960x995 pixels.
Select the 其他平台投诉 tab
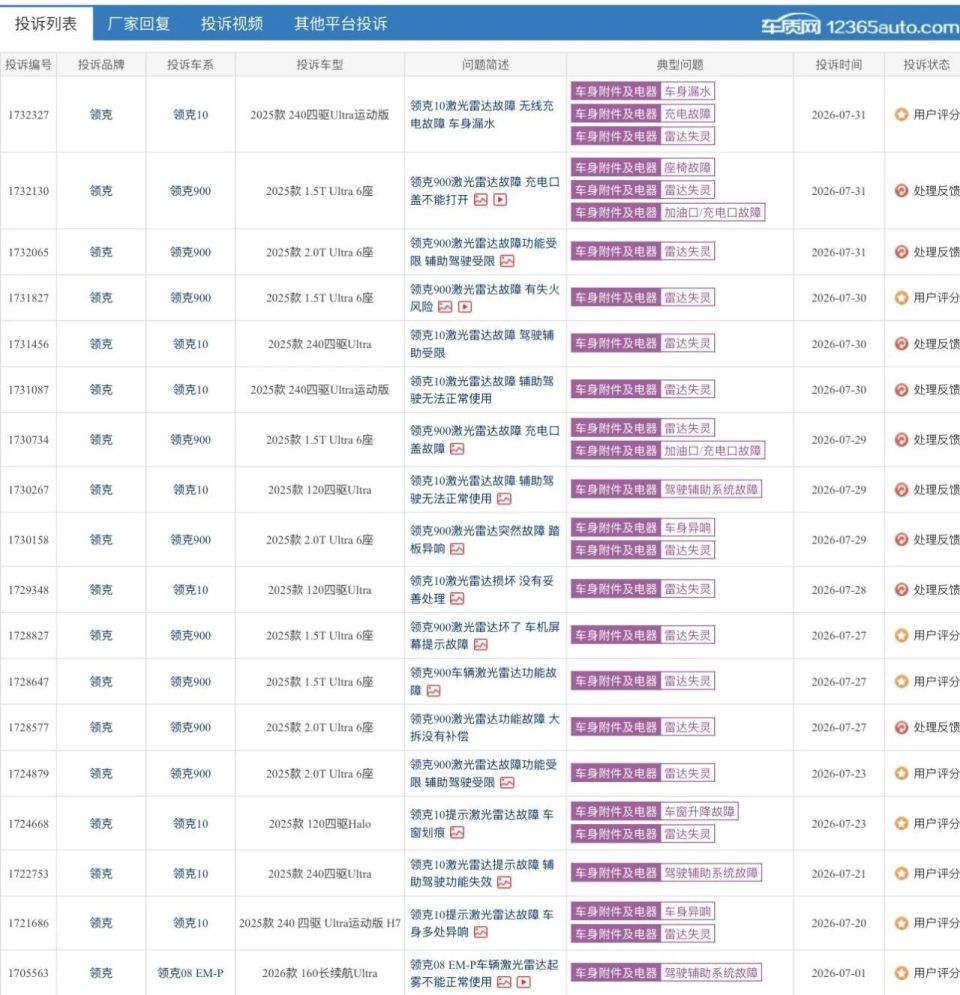coord(341,24)
